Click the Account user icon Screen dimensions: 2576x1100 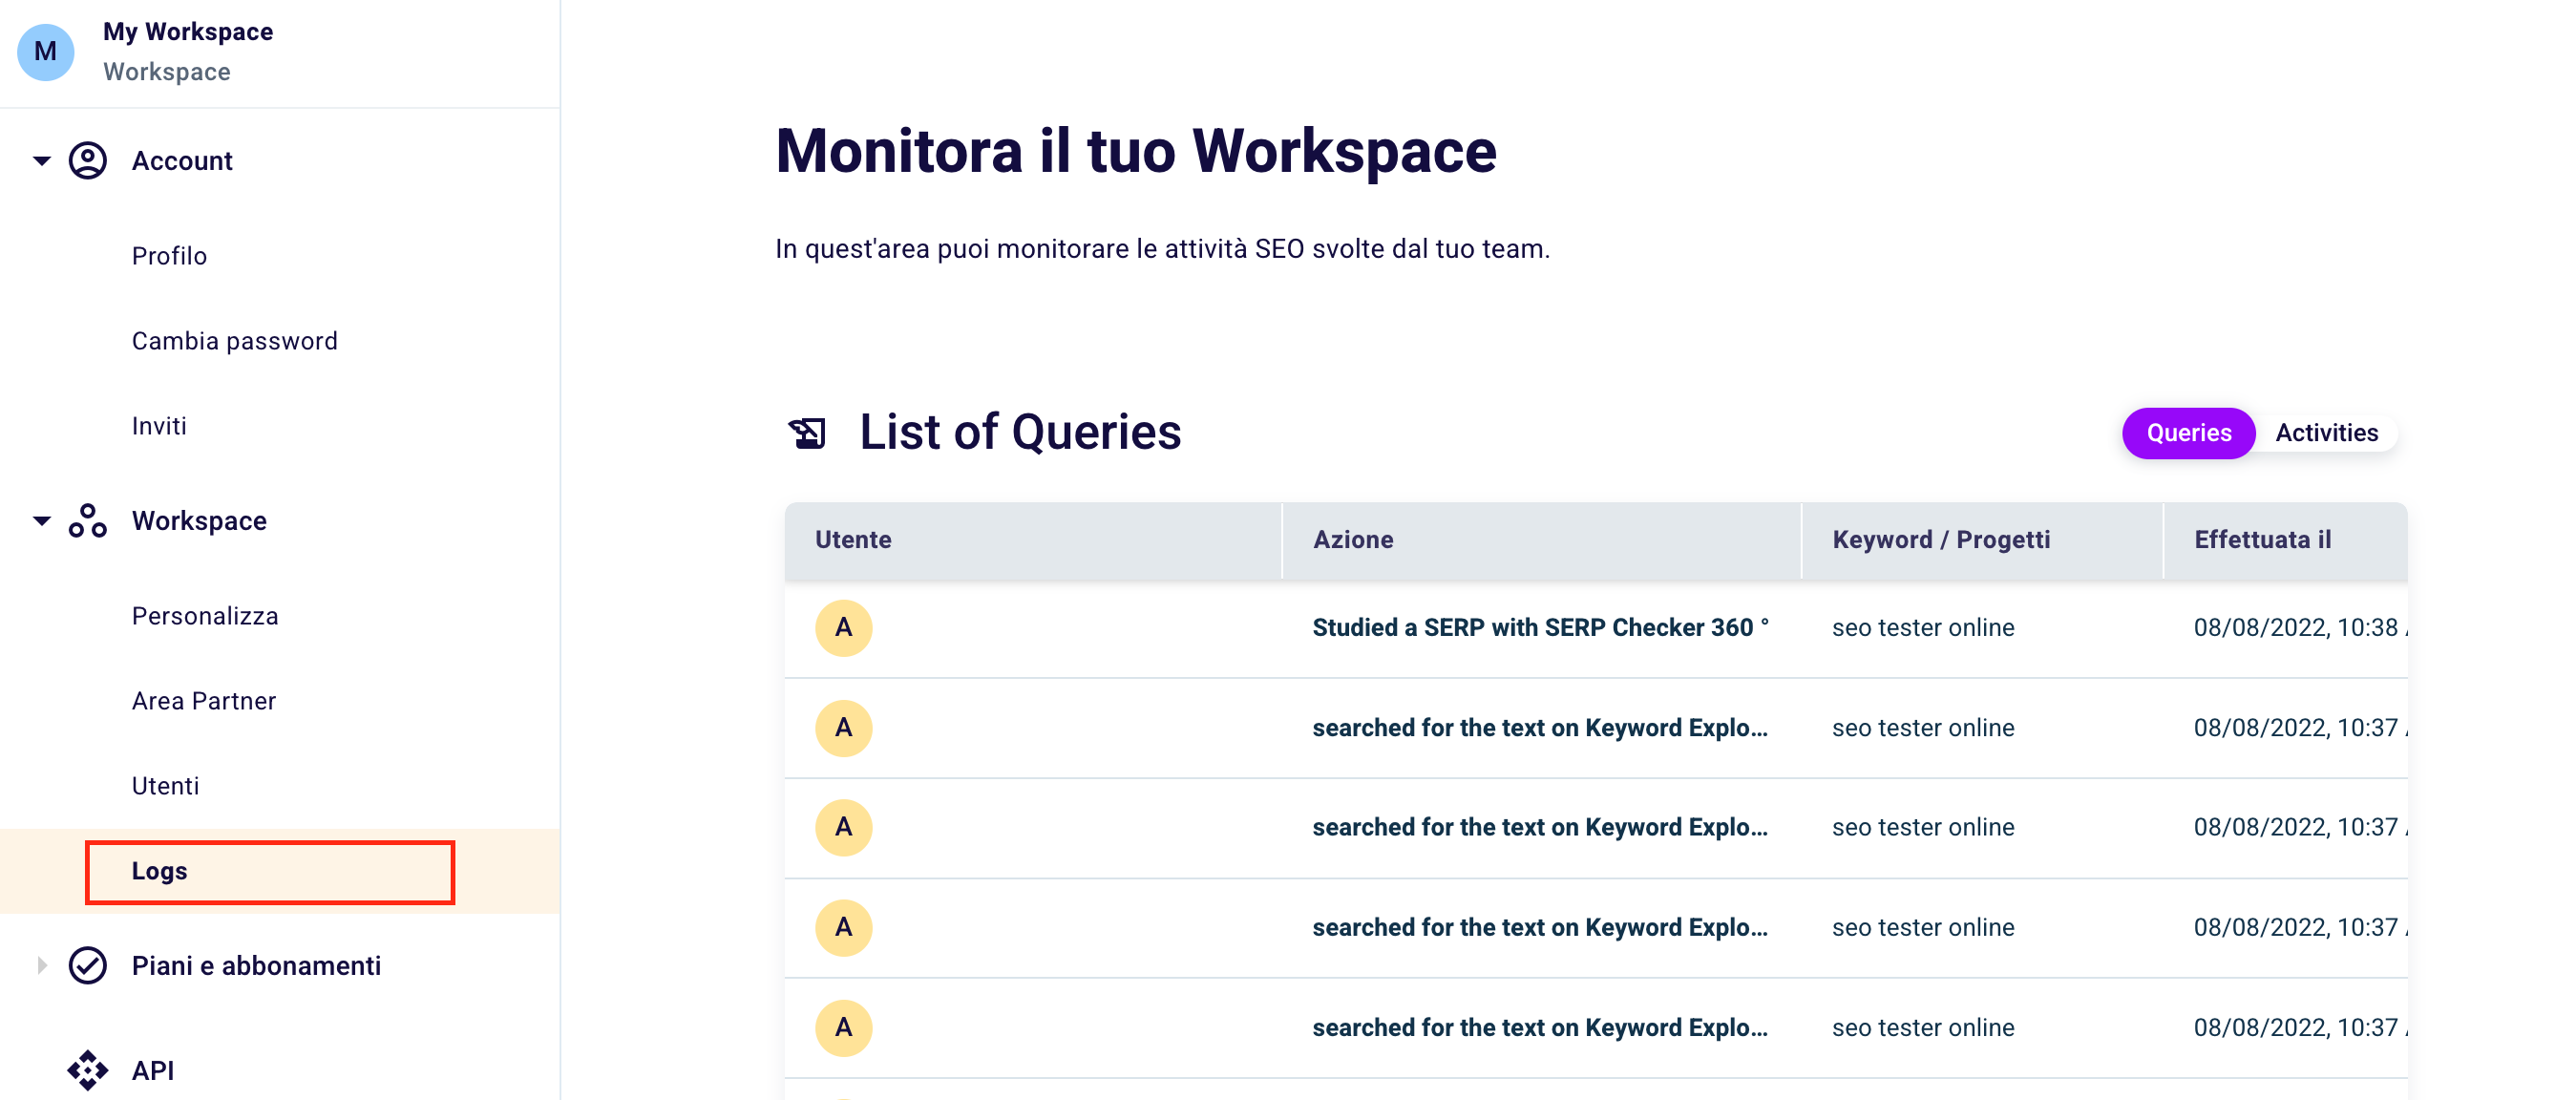(88, 161)
